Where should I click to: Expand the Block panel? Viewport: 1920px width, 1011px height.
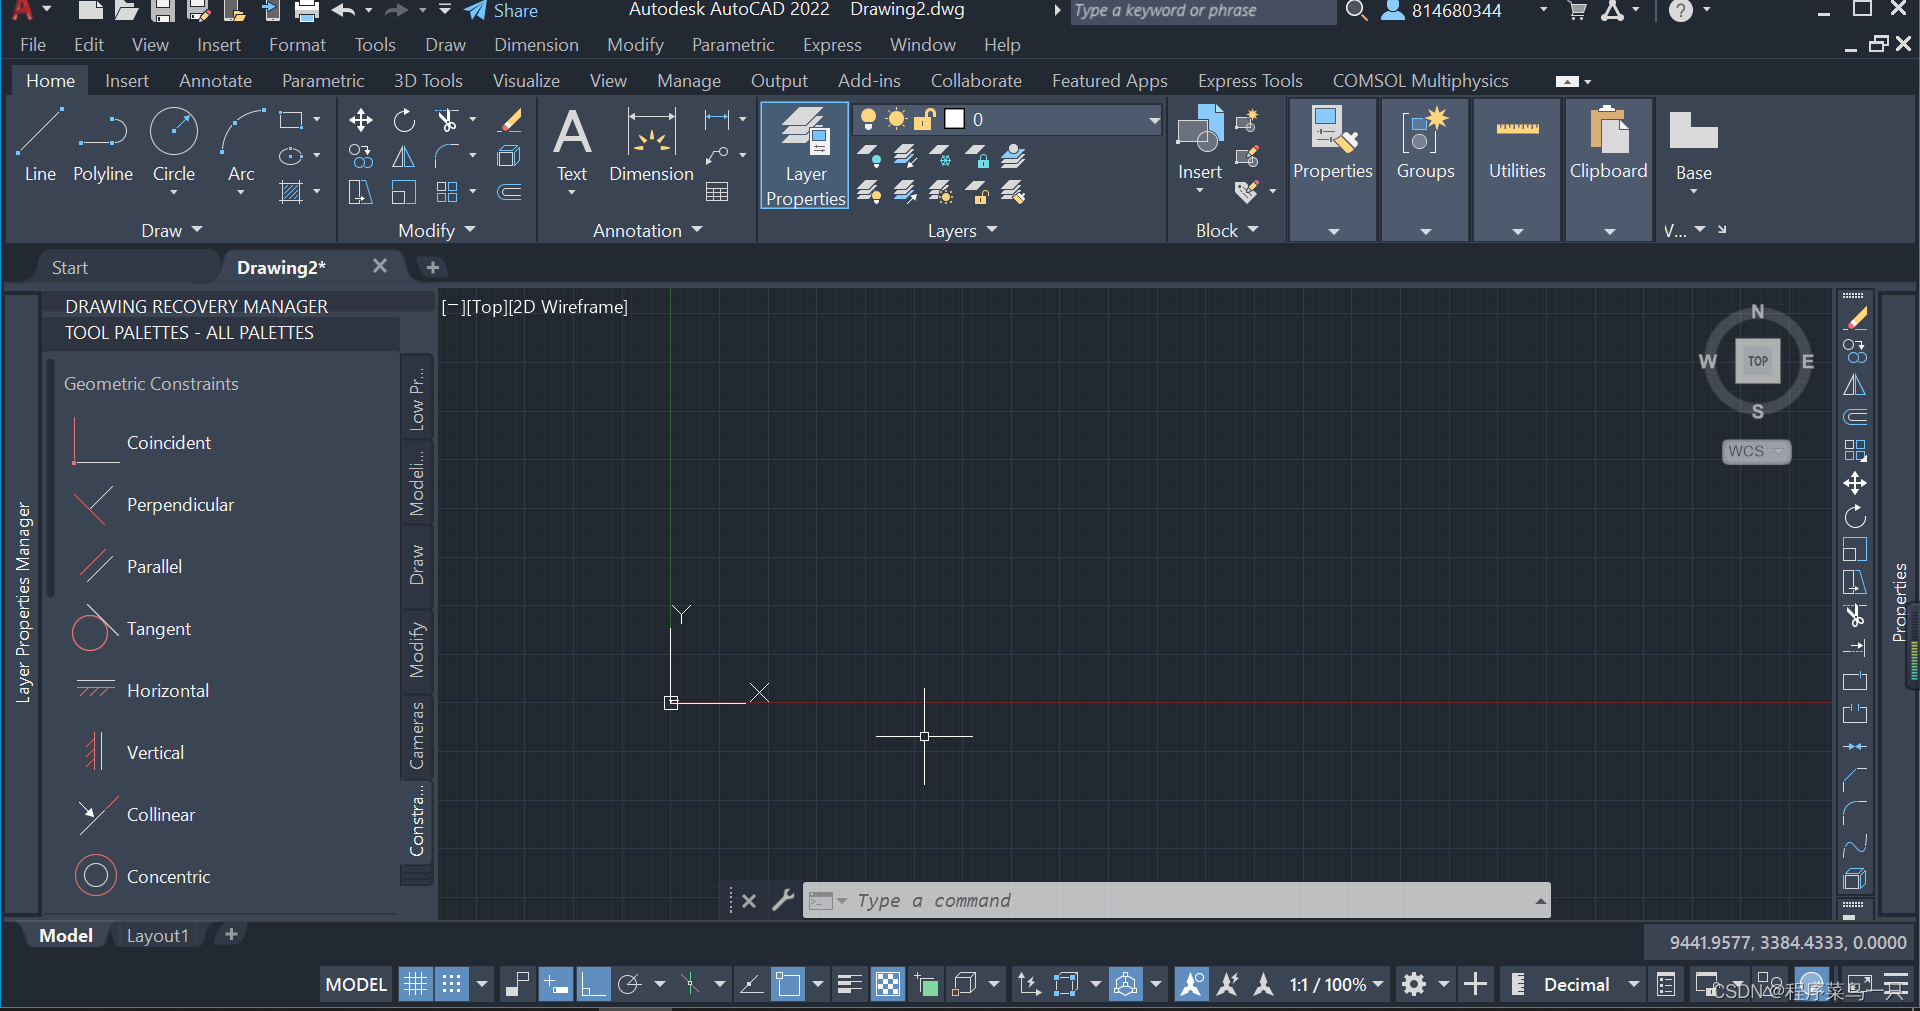(1227, 231)
